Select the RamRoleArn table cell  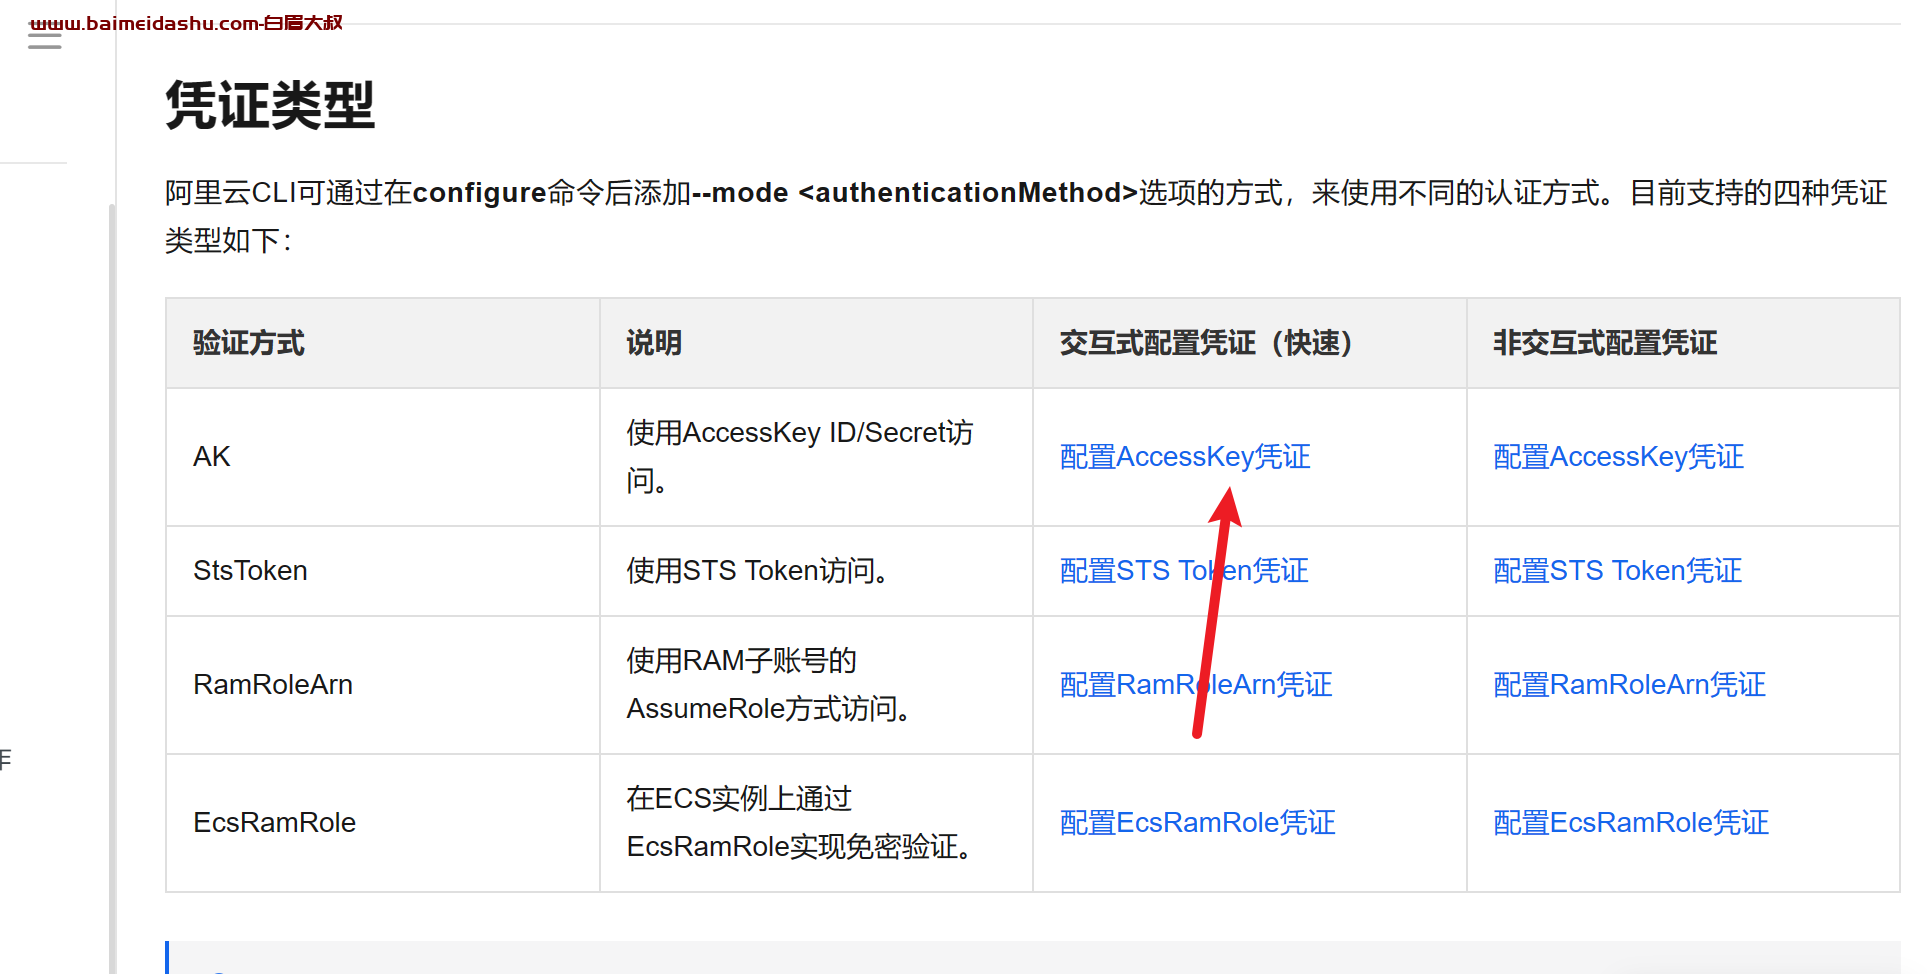click(x=383, y=685)
